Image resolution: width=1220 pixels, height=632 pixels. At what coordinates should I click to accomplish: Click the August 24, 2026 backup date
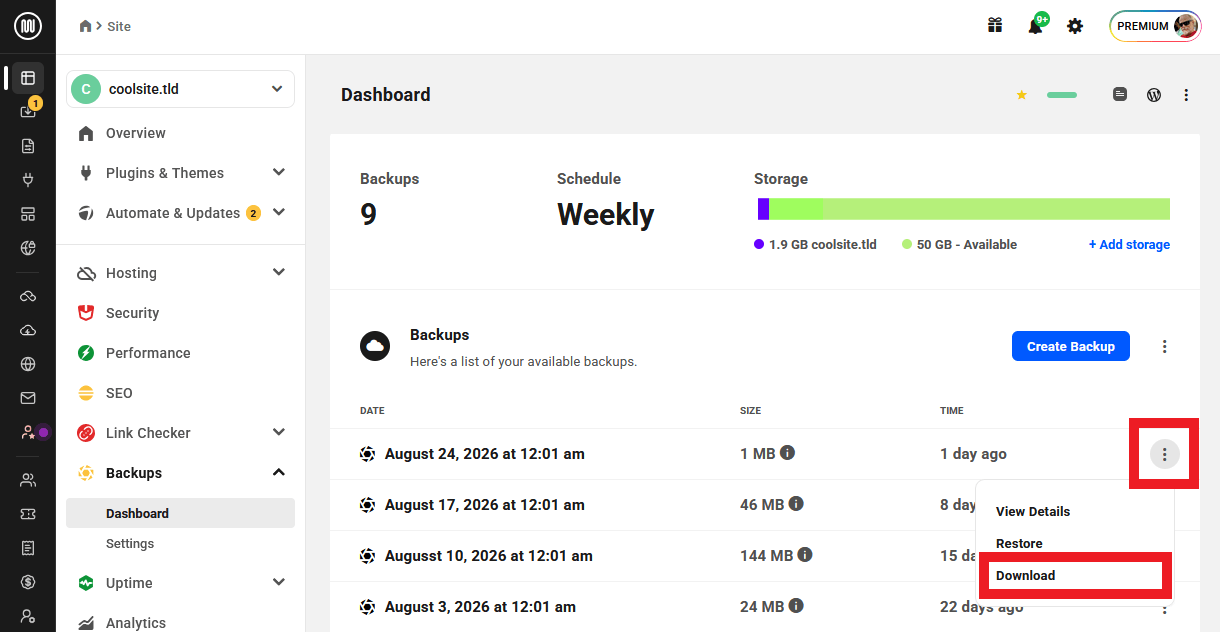click(x=485, y=453)
